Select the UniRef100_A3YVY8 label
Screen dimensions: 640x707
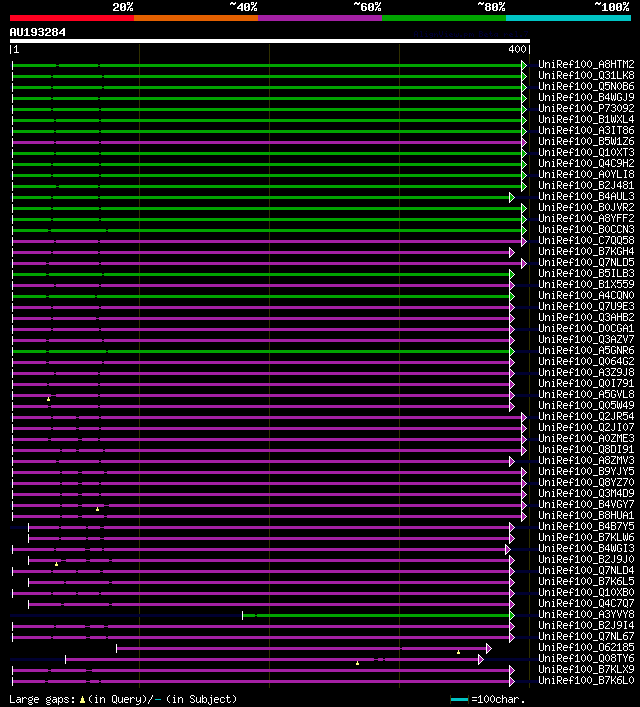586,614
